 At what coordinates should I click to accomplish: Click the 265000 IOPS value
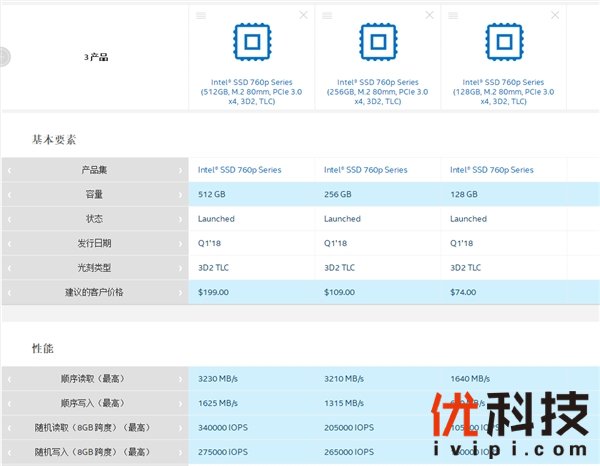(x=349, y=452)
